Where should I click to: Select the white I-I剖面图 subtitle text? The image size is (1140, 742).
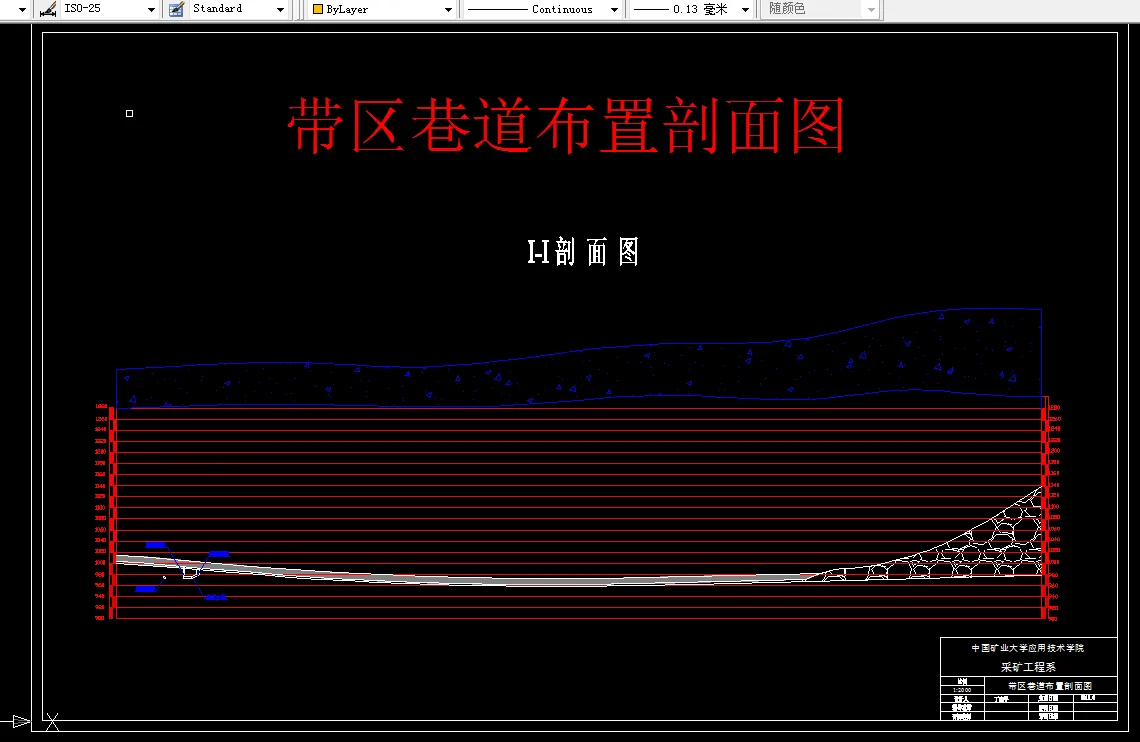point(583,251)
